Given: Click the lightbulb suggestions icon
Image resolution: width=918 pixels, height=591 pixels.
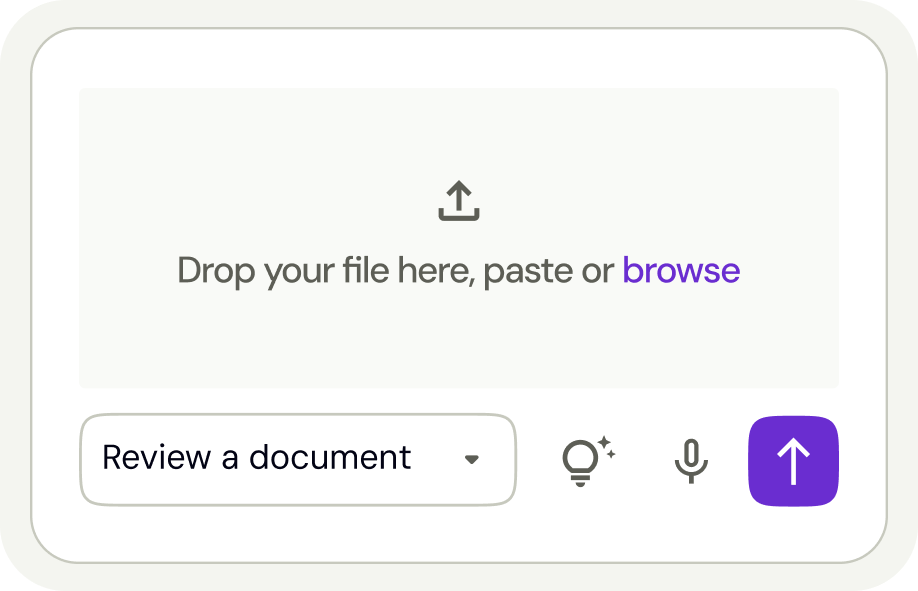Looking at the screenshot, I should pos(581,462).
